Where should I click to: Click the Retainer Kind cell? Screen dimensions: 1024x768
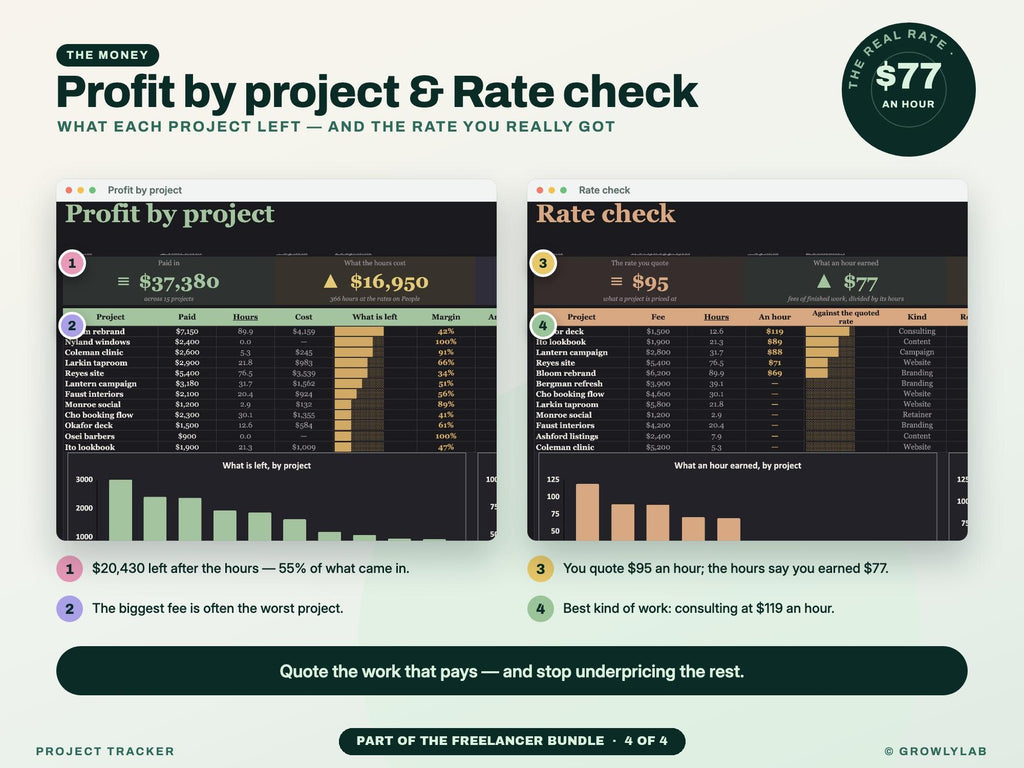(x=917, y=415)
